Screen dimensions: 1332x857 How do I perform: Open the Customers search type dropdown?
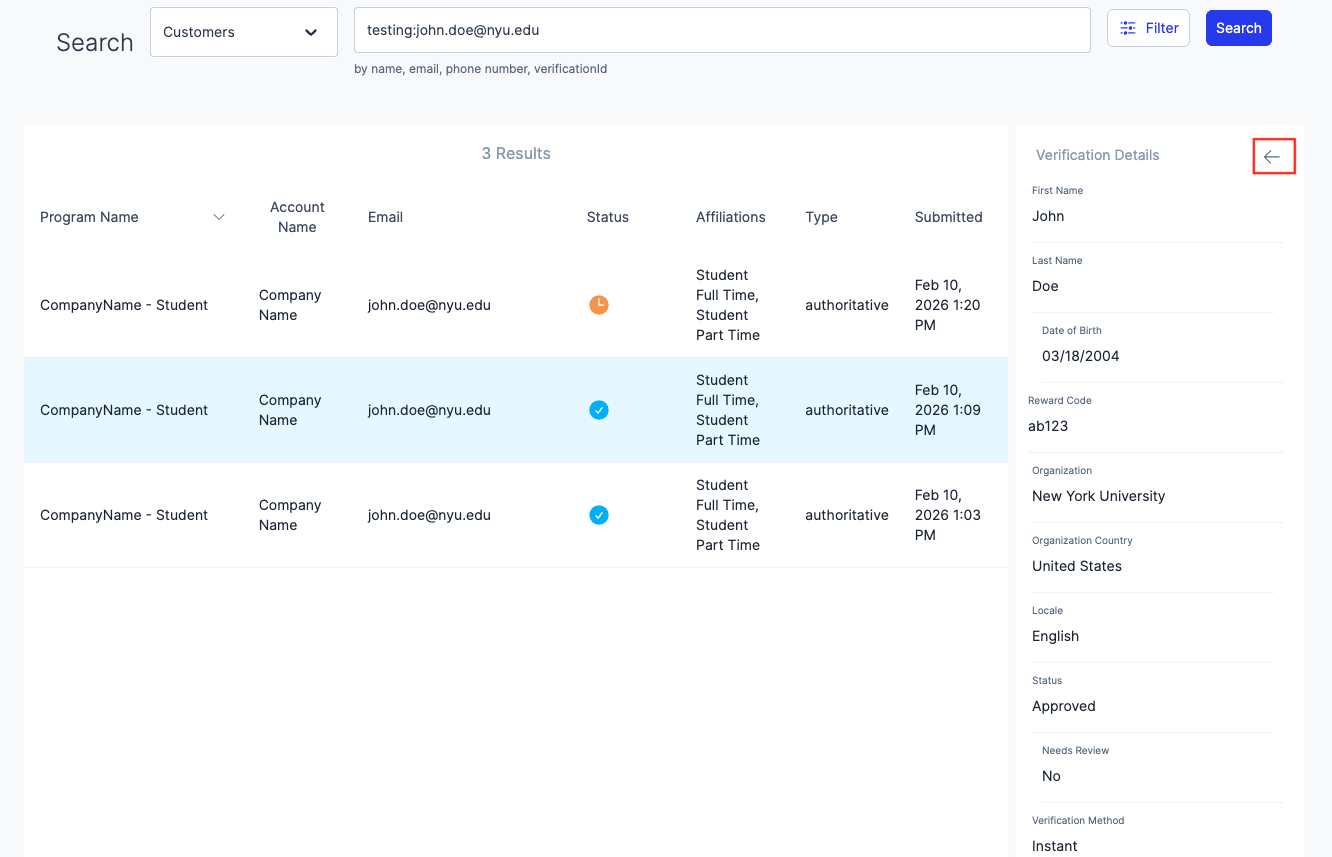coord(244,32)
